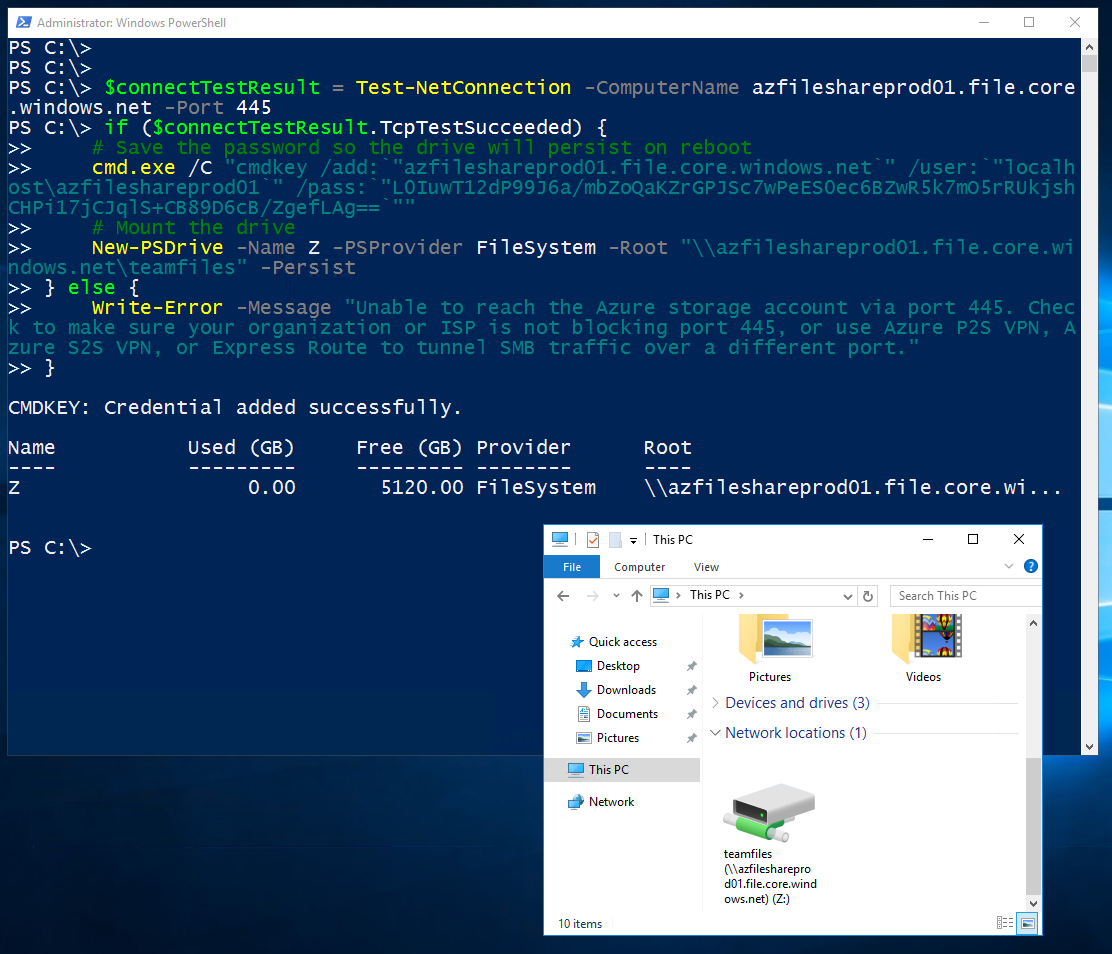Click the PowerShell icon in the window title bar
This screenshot has height=954, width=1112.
tap(23, 22)
